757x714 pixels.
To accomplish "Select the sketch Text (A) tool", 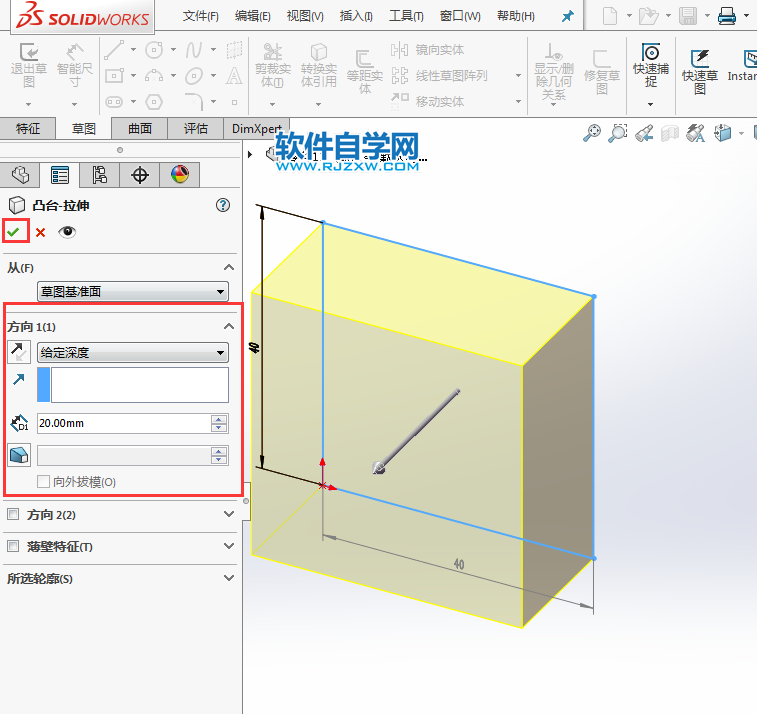I will 234,76.
